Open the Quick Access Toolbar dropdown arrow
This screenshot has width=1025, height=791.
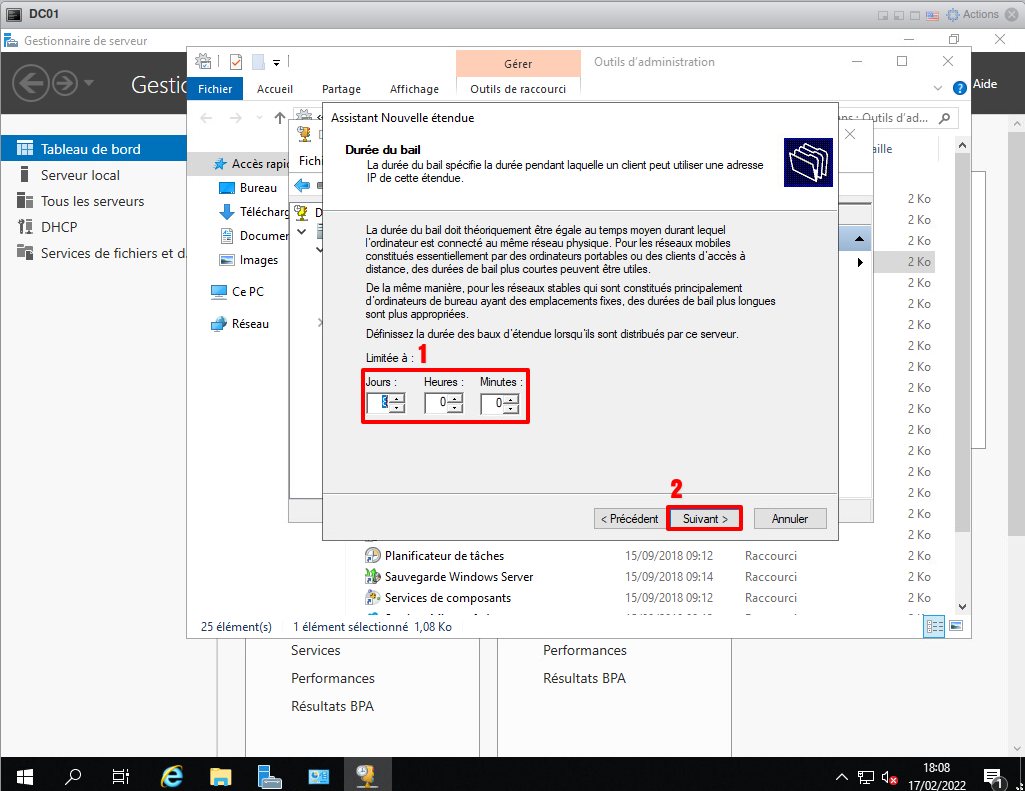[277, 62]
